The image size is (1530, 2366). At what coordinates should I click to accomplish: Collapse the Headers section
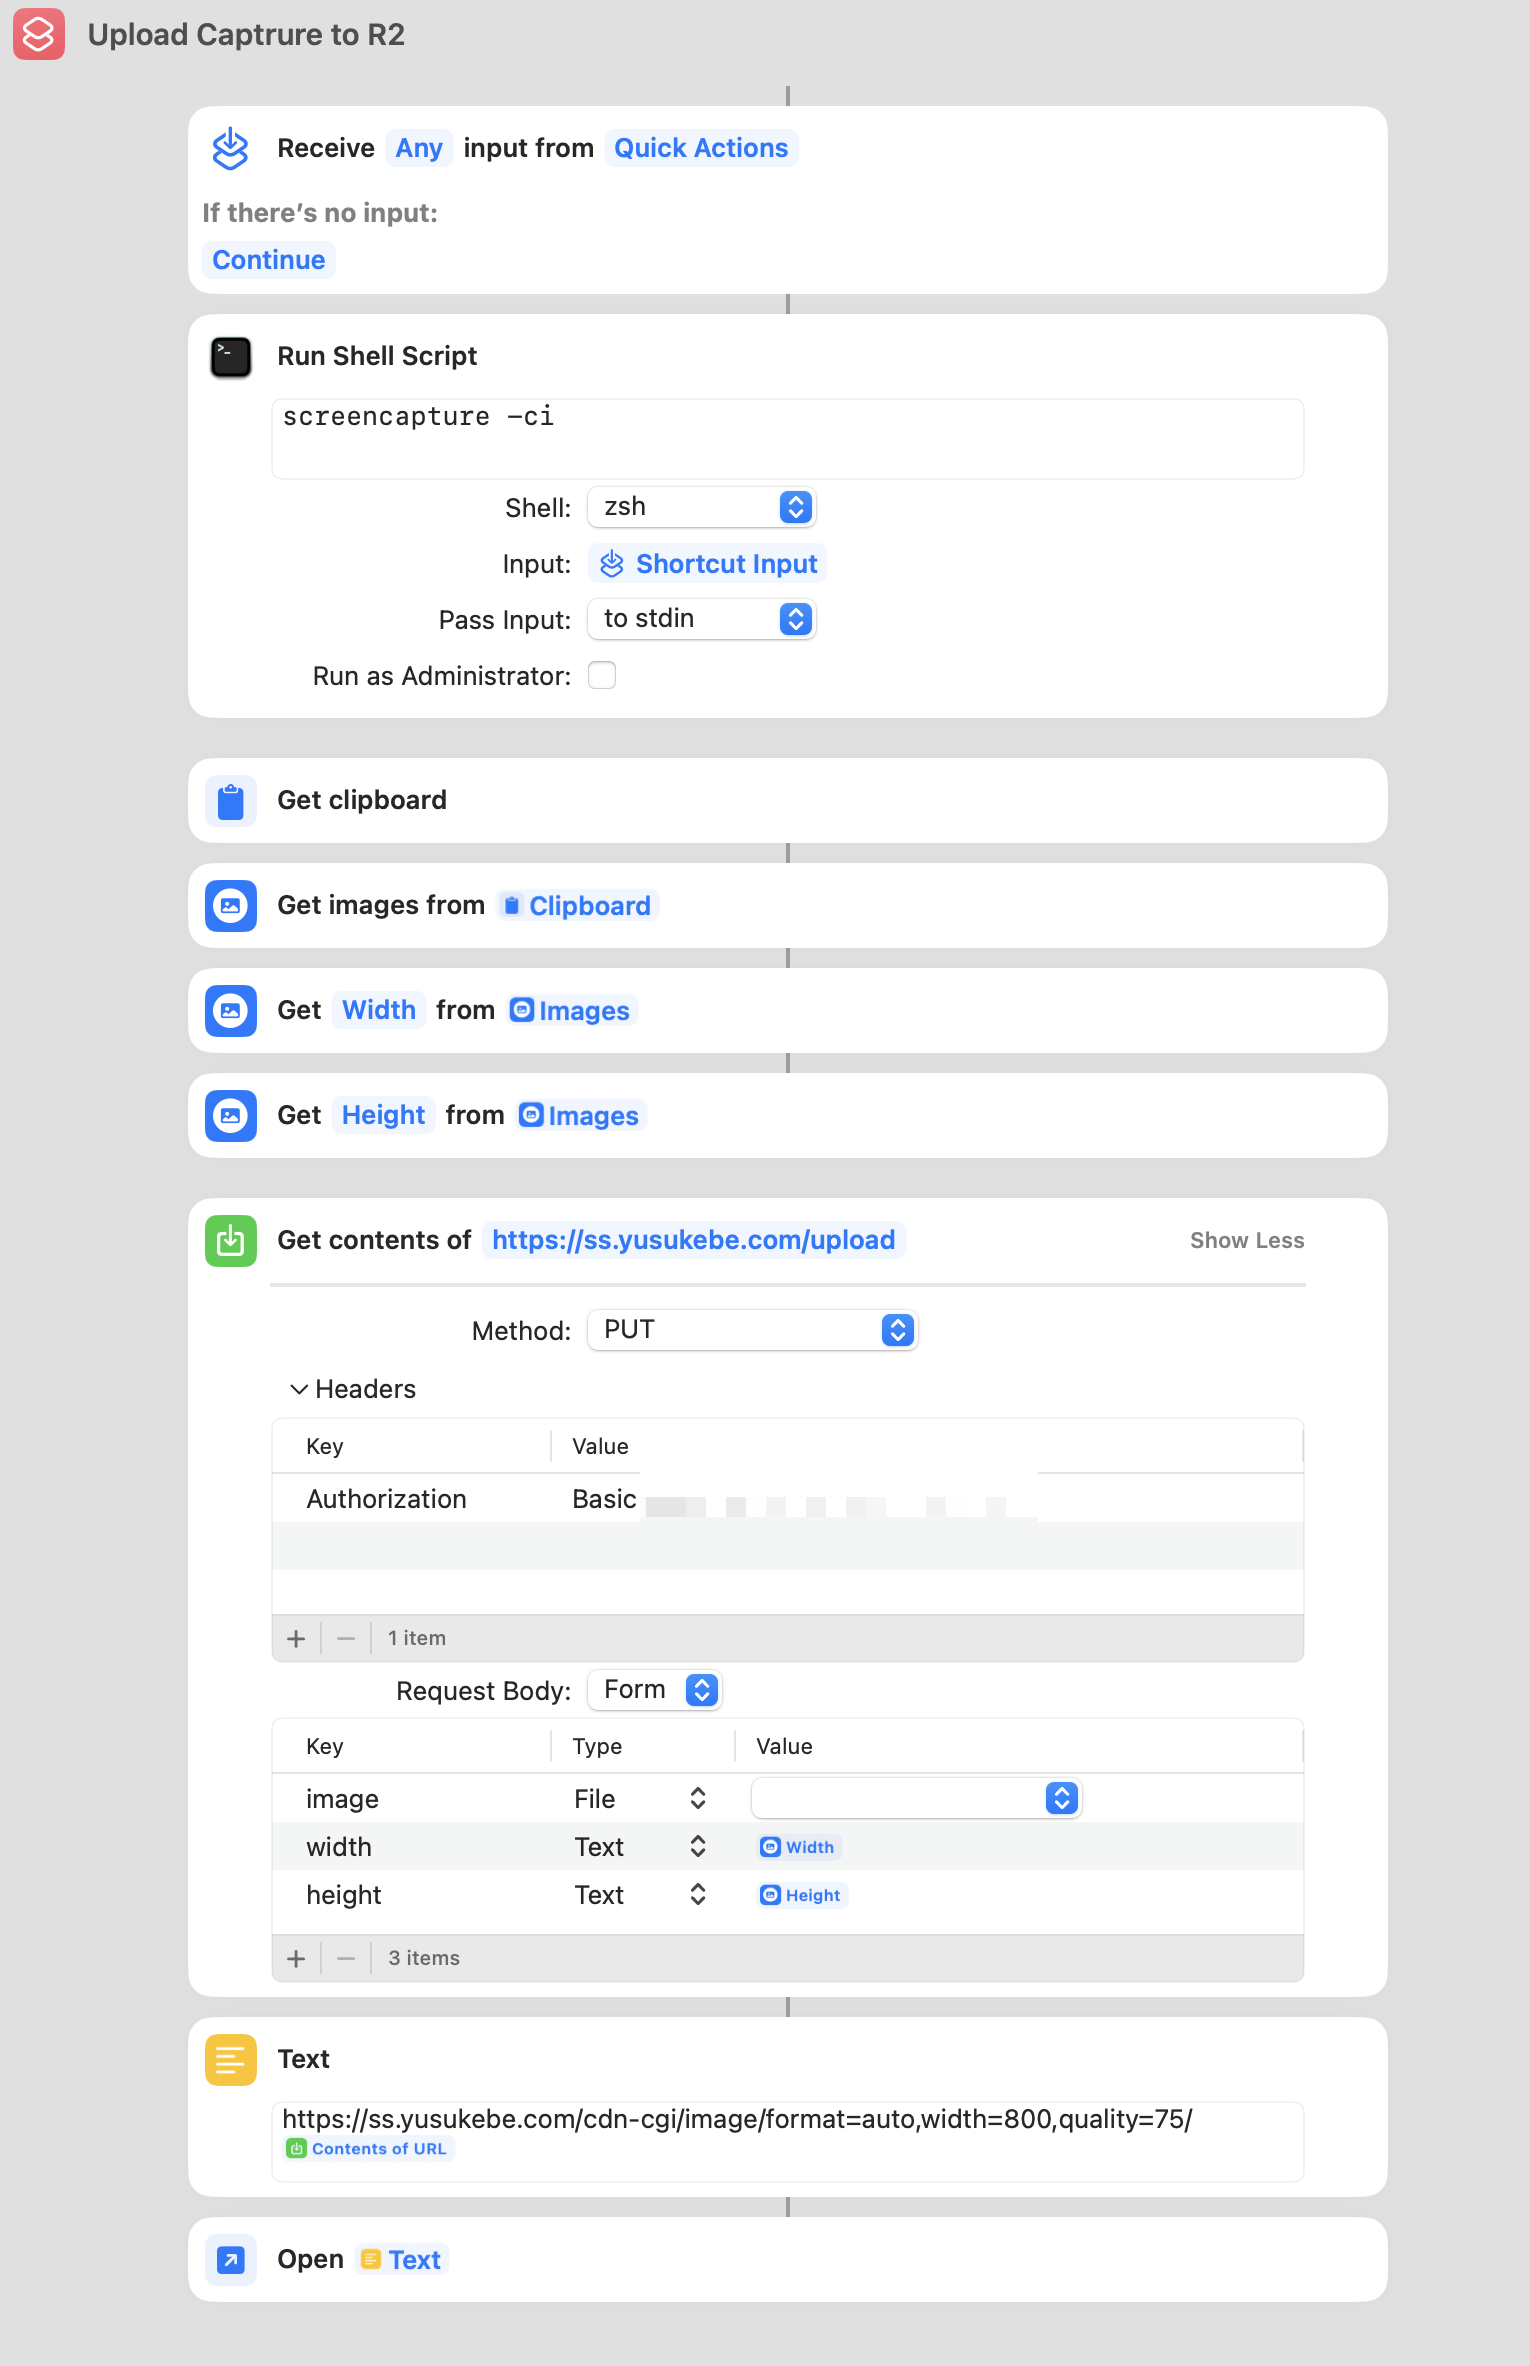point(299,1389)
